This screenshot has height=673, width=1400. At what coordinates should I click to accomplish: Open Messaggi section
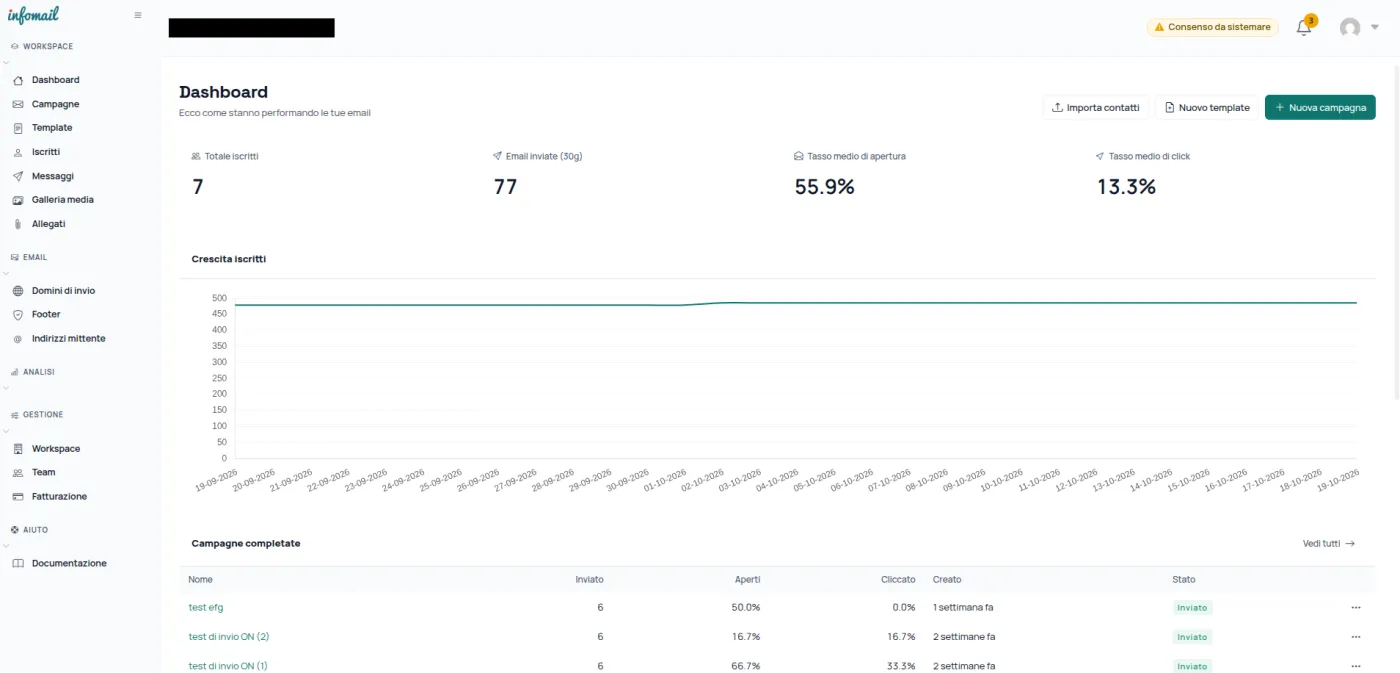pos(53,176)
